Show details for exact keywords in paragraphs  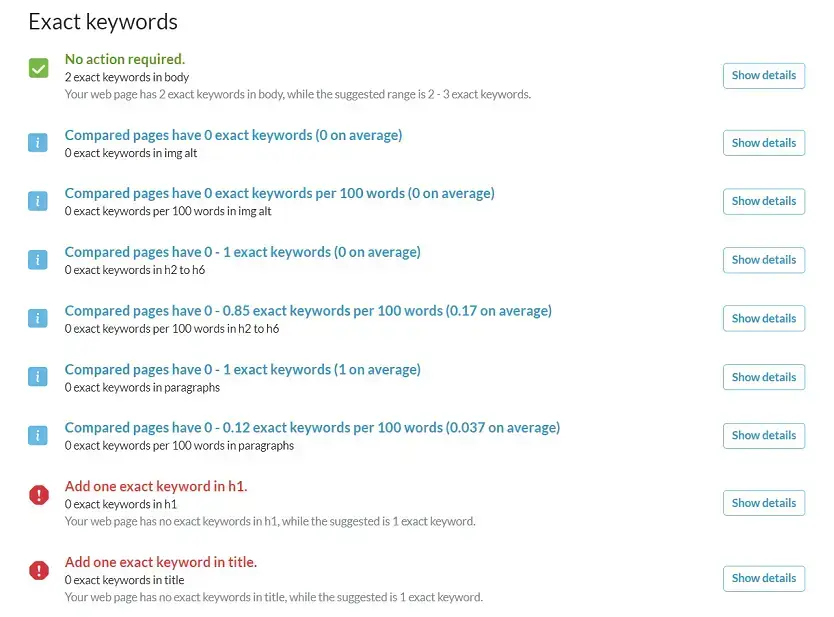(763, 377)
